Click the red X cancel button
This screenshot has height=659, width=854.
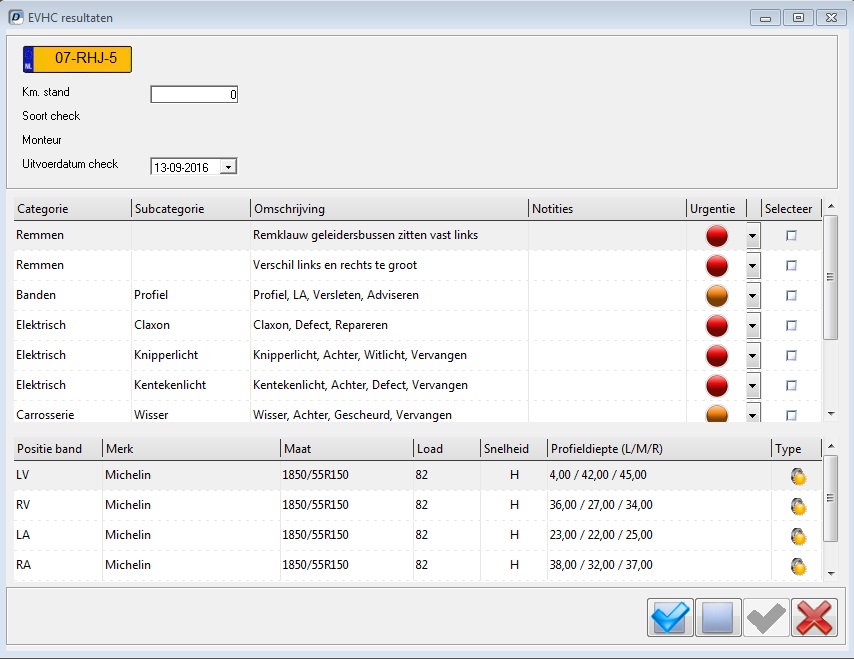(814, 618)
